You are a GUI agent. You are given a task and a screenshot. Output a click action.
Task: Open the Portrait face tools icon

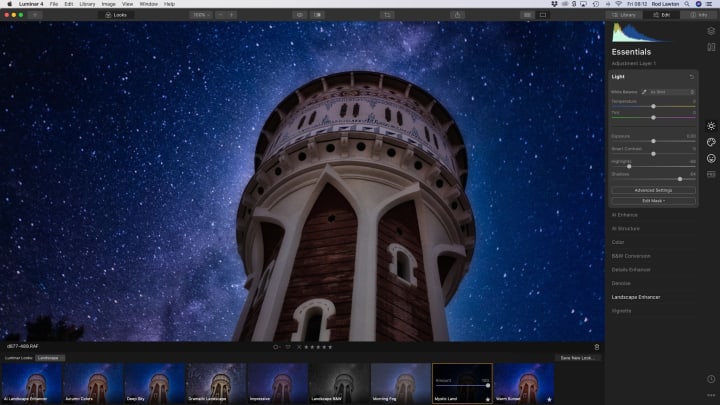[711, 158]
